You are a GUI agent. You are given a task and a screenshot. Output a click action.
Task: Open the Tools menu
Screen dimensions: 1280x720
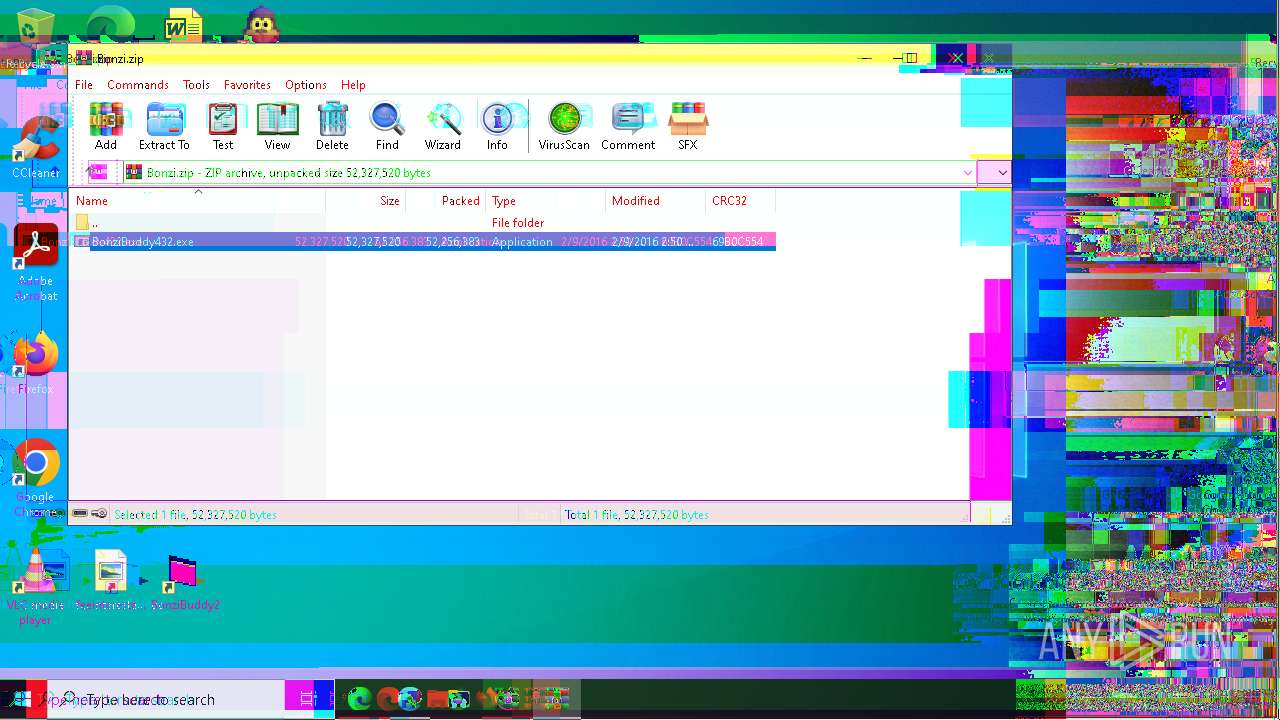(x=196, y=85)
